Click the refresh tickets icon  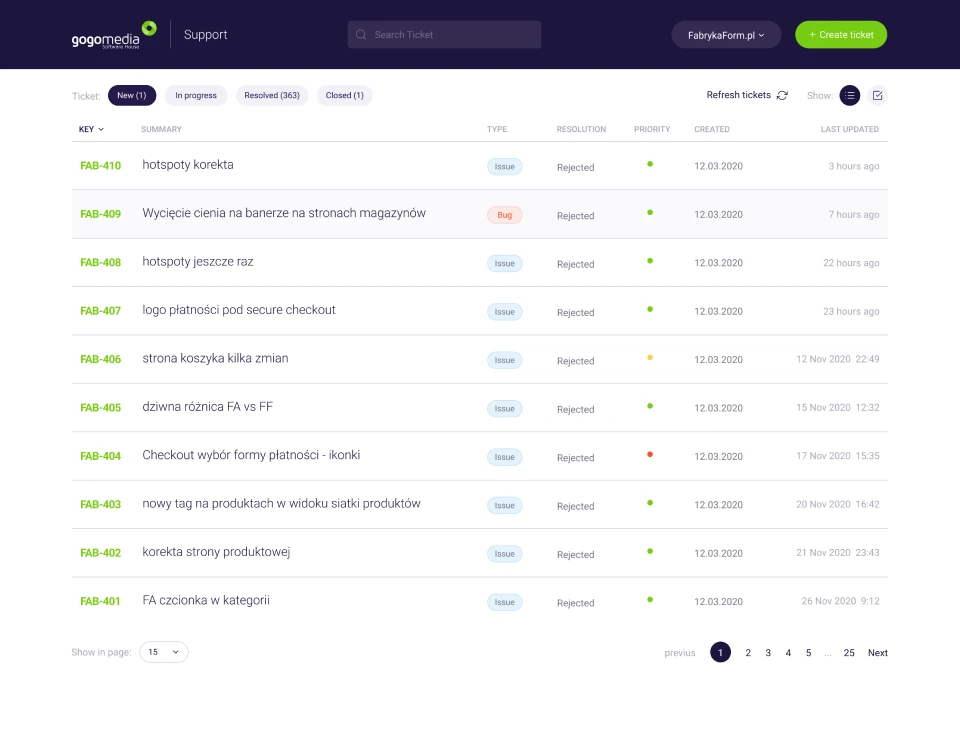[x=782, y=96]
